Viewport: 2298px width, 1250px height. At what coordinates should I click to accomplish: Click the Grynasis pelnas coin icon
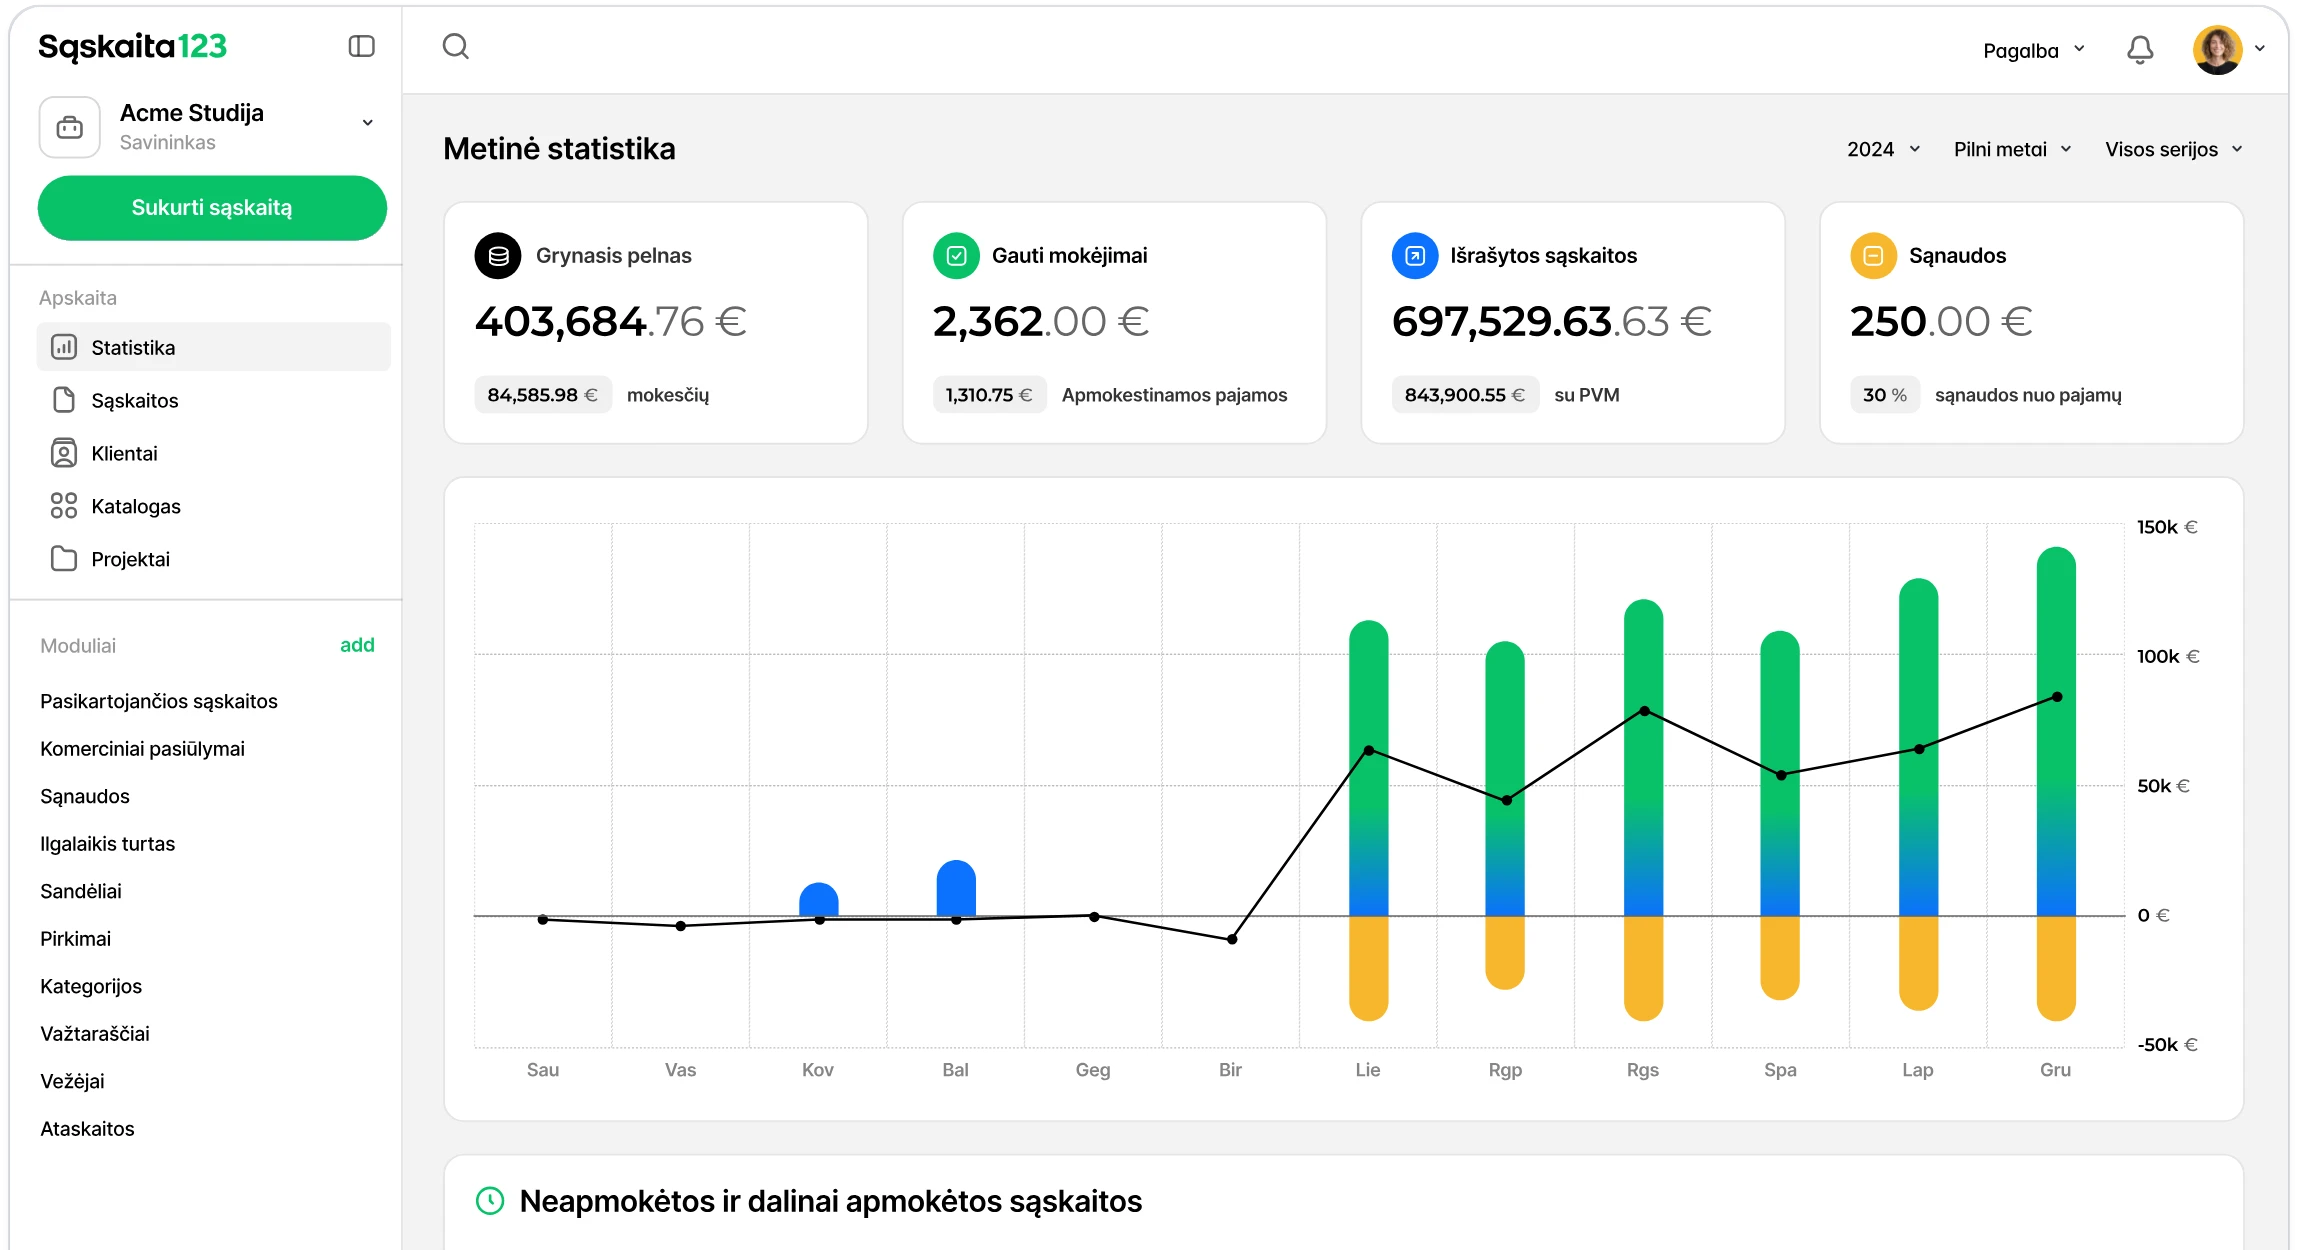(x=498, y=256)
